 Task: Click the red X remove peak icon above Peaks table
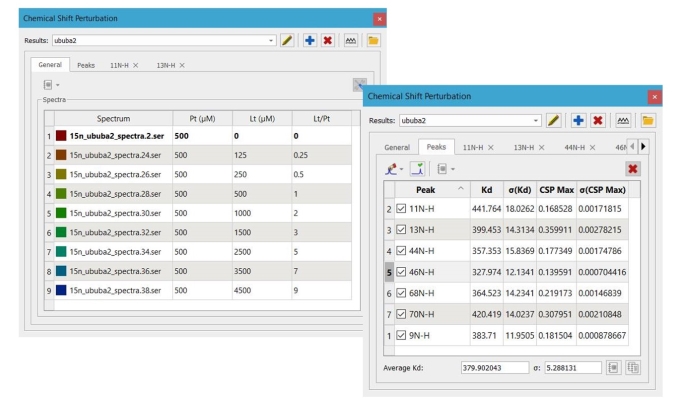[632, 169]
